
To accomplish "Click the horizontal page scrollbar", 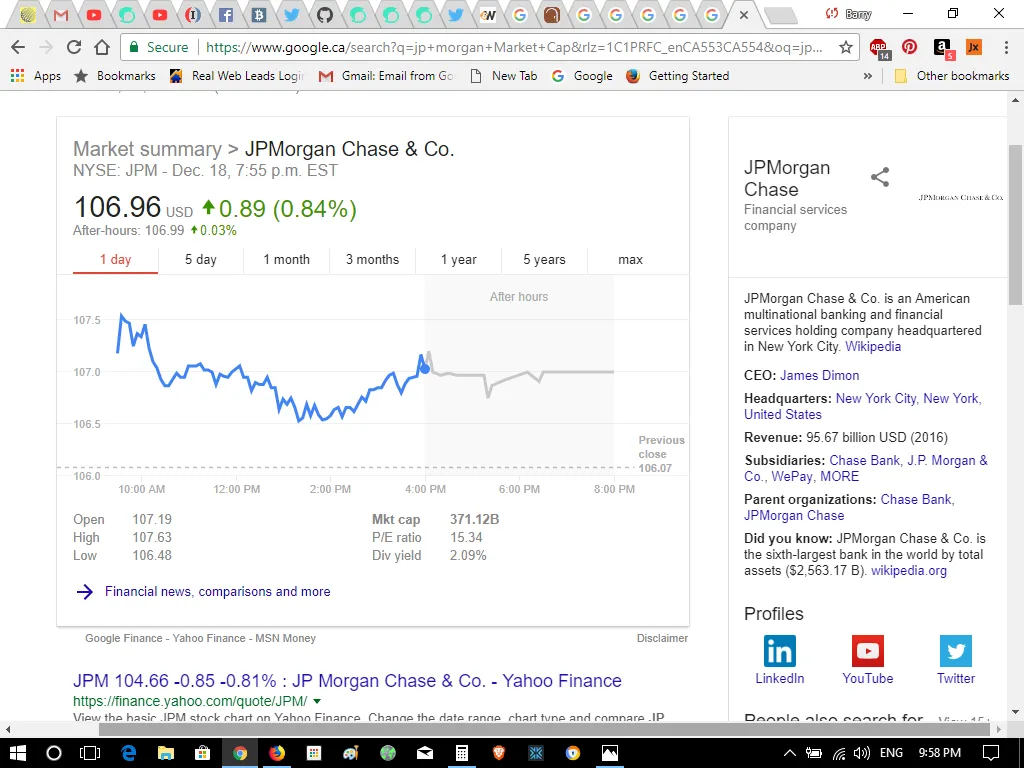I will tap(545, 728).
